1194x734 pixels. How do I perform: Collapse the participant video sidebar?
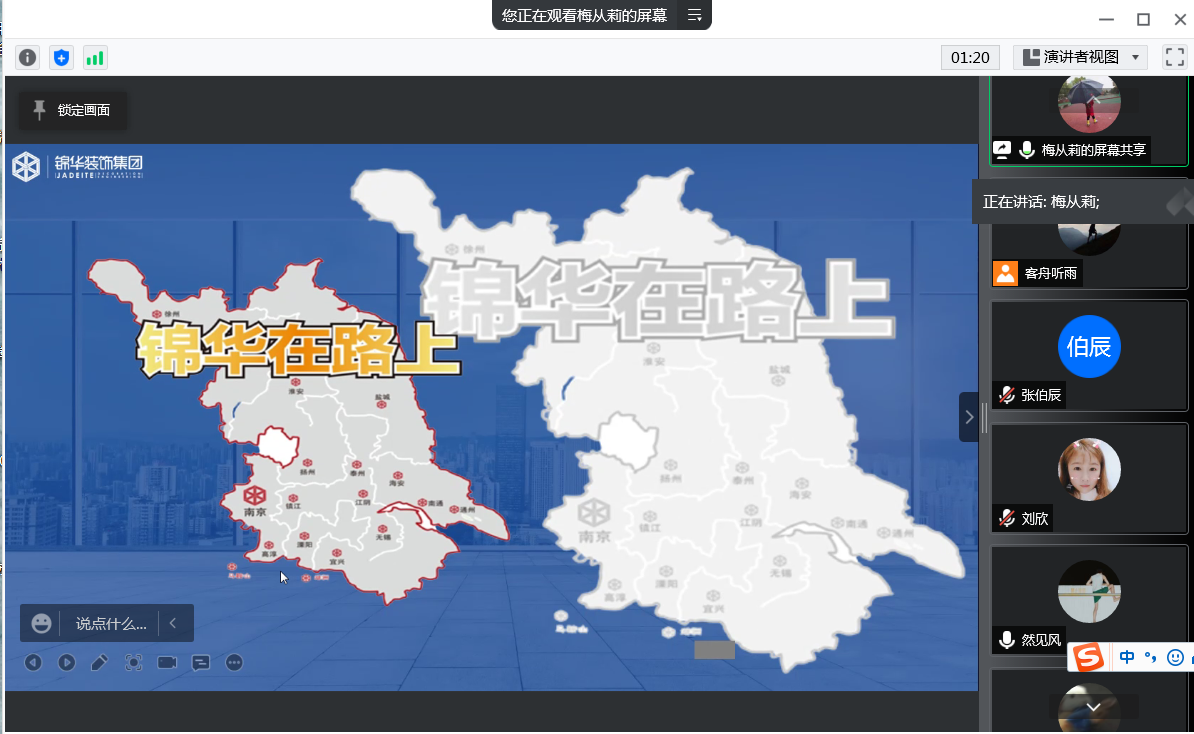[968, 417]
